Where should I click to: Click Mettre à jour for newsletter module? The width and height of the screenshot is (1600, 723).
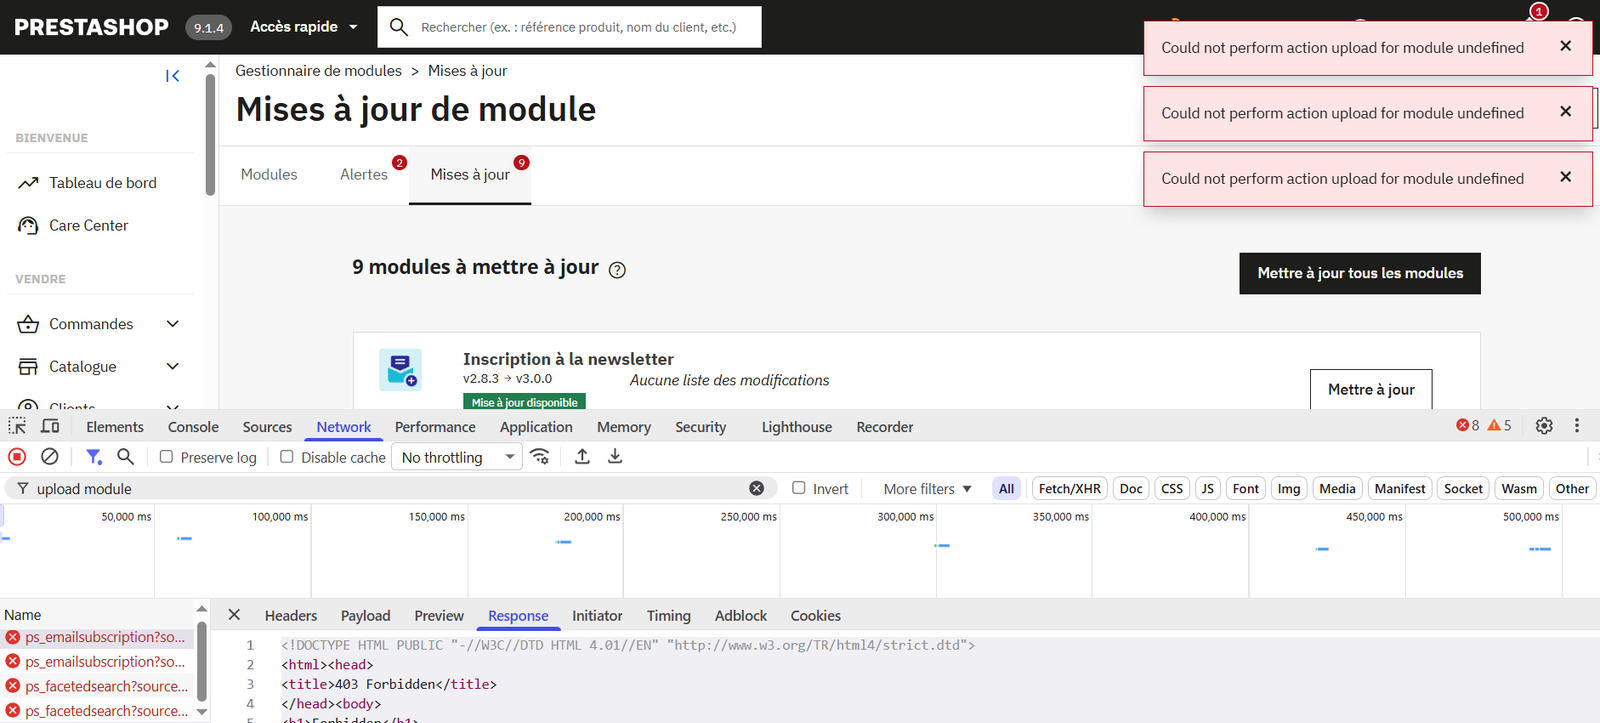click(x=1371, y=390)
